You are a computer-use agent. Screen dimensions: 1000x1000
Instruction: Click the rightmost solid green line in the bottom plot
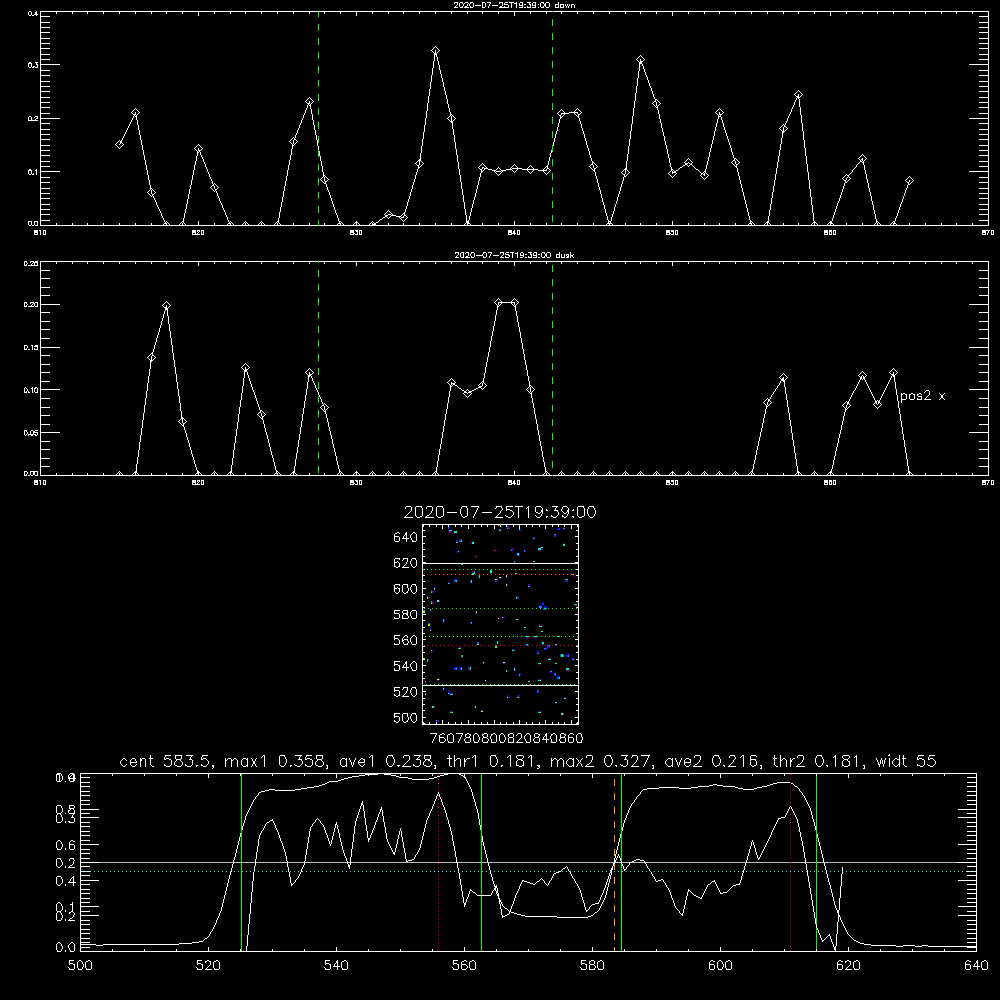tap(816, 862)
